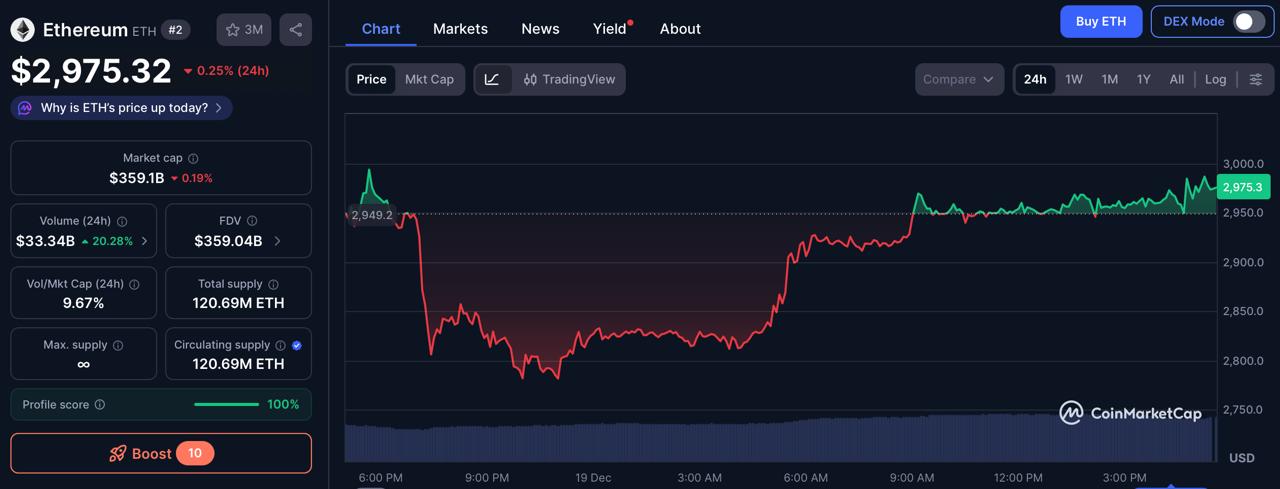Click the verified badge next to Circulating supply
The height and width of the screenshot is (489, 1280).
(x=297, y=345)
